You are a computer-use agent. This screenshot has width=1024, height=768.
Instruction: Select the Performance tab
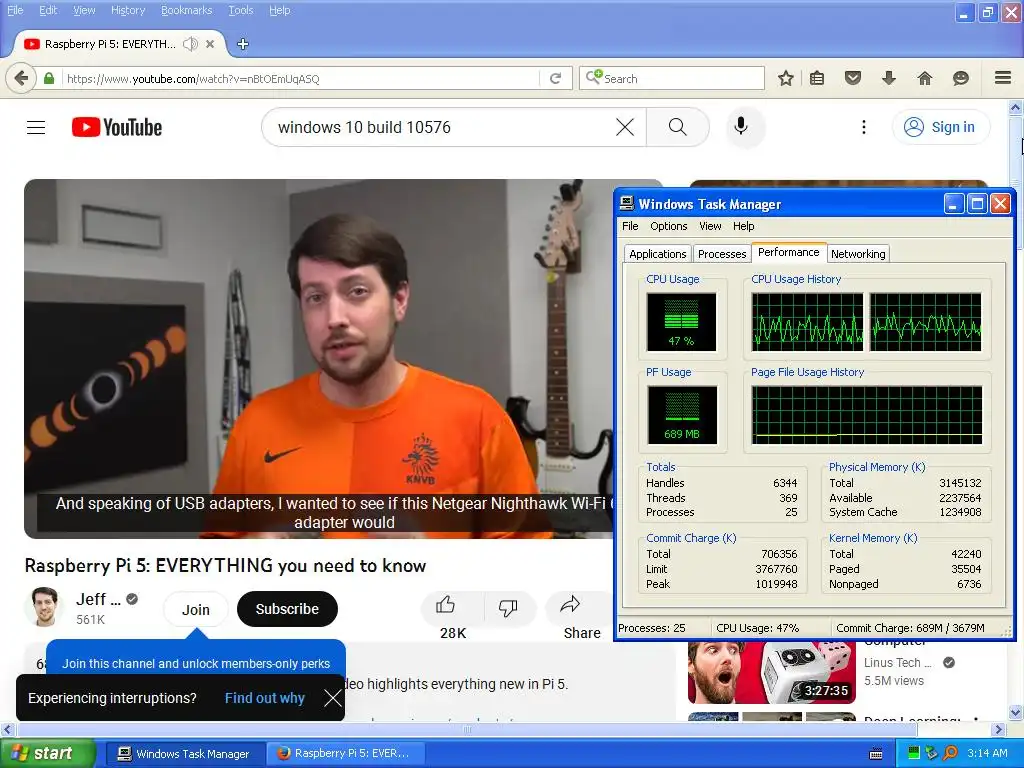pos(788,252)
